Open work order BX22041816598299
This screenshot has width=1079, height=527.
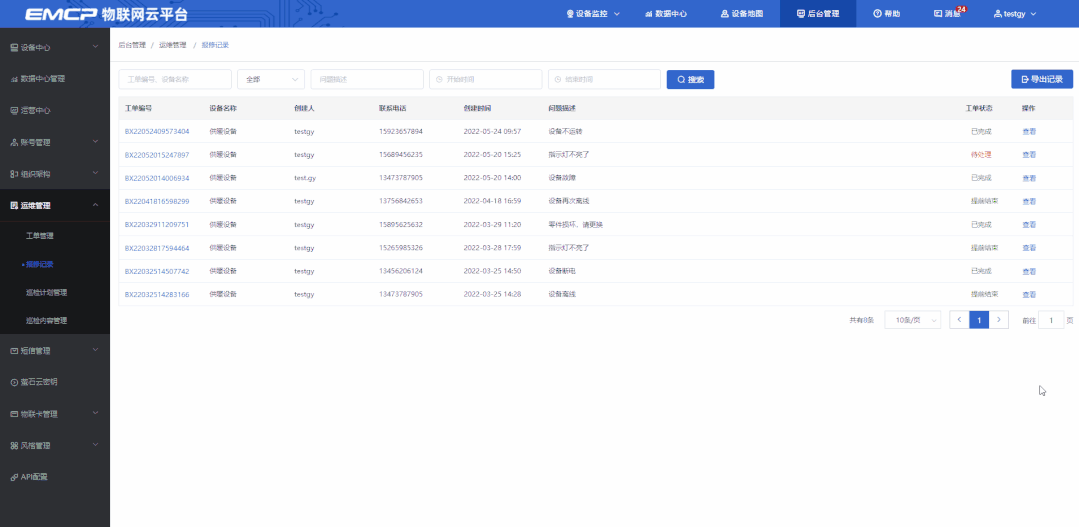pyautogui.click(x=157, y=202)
